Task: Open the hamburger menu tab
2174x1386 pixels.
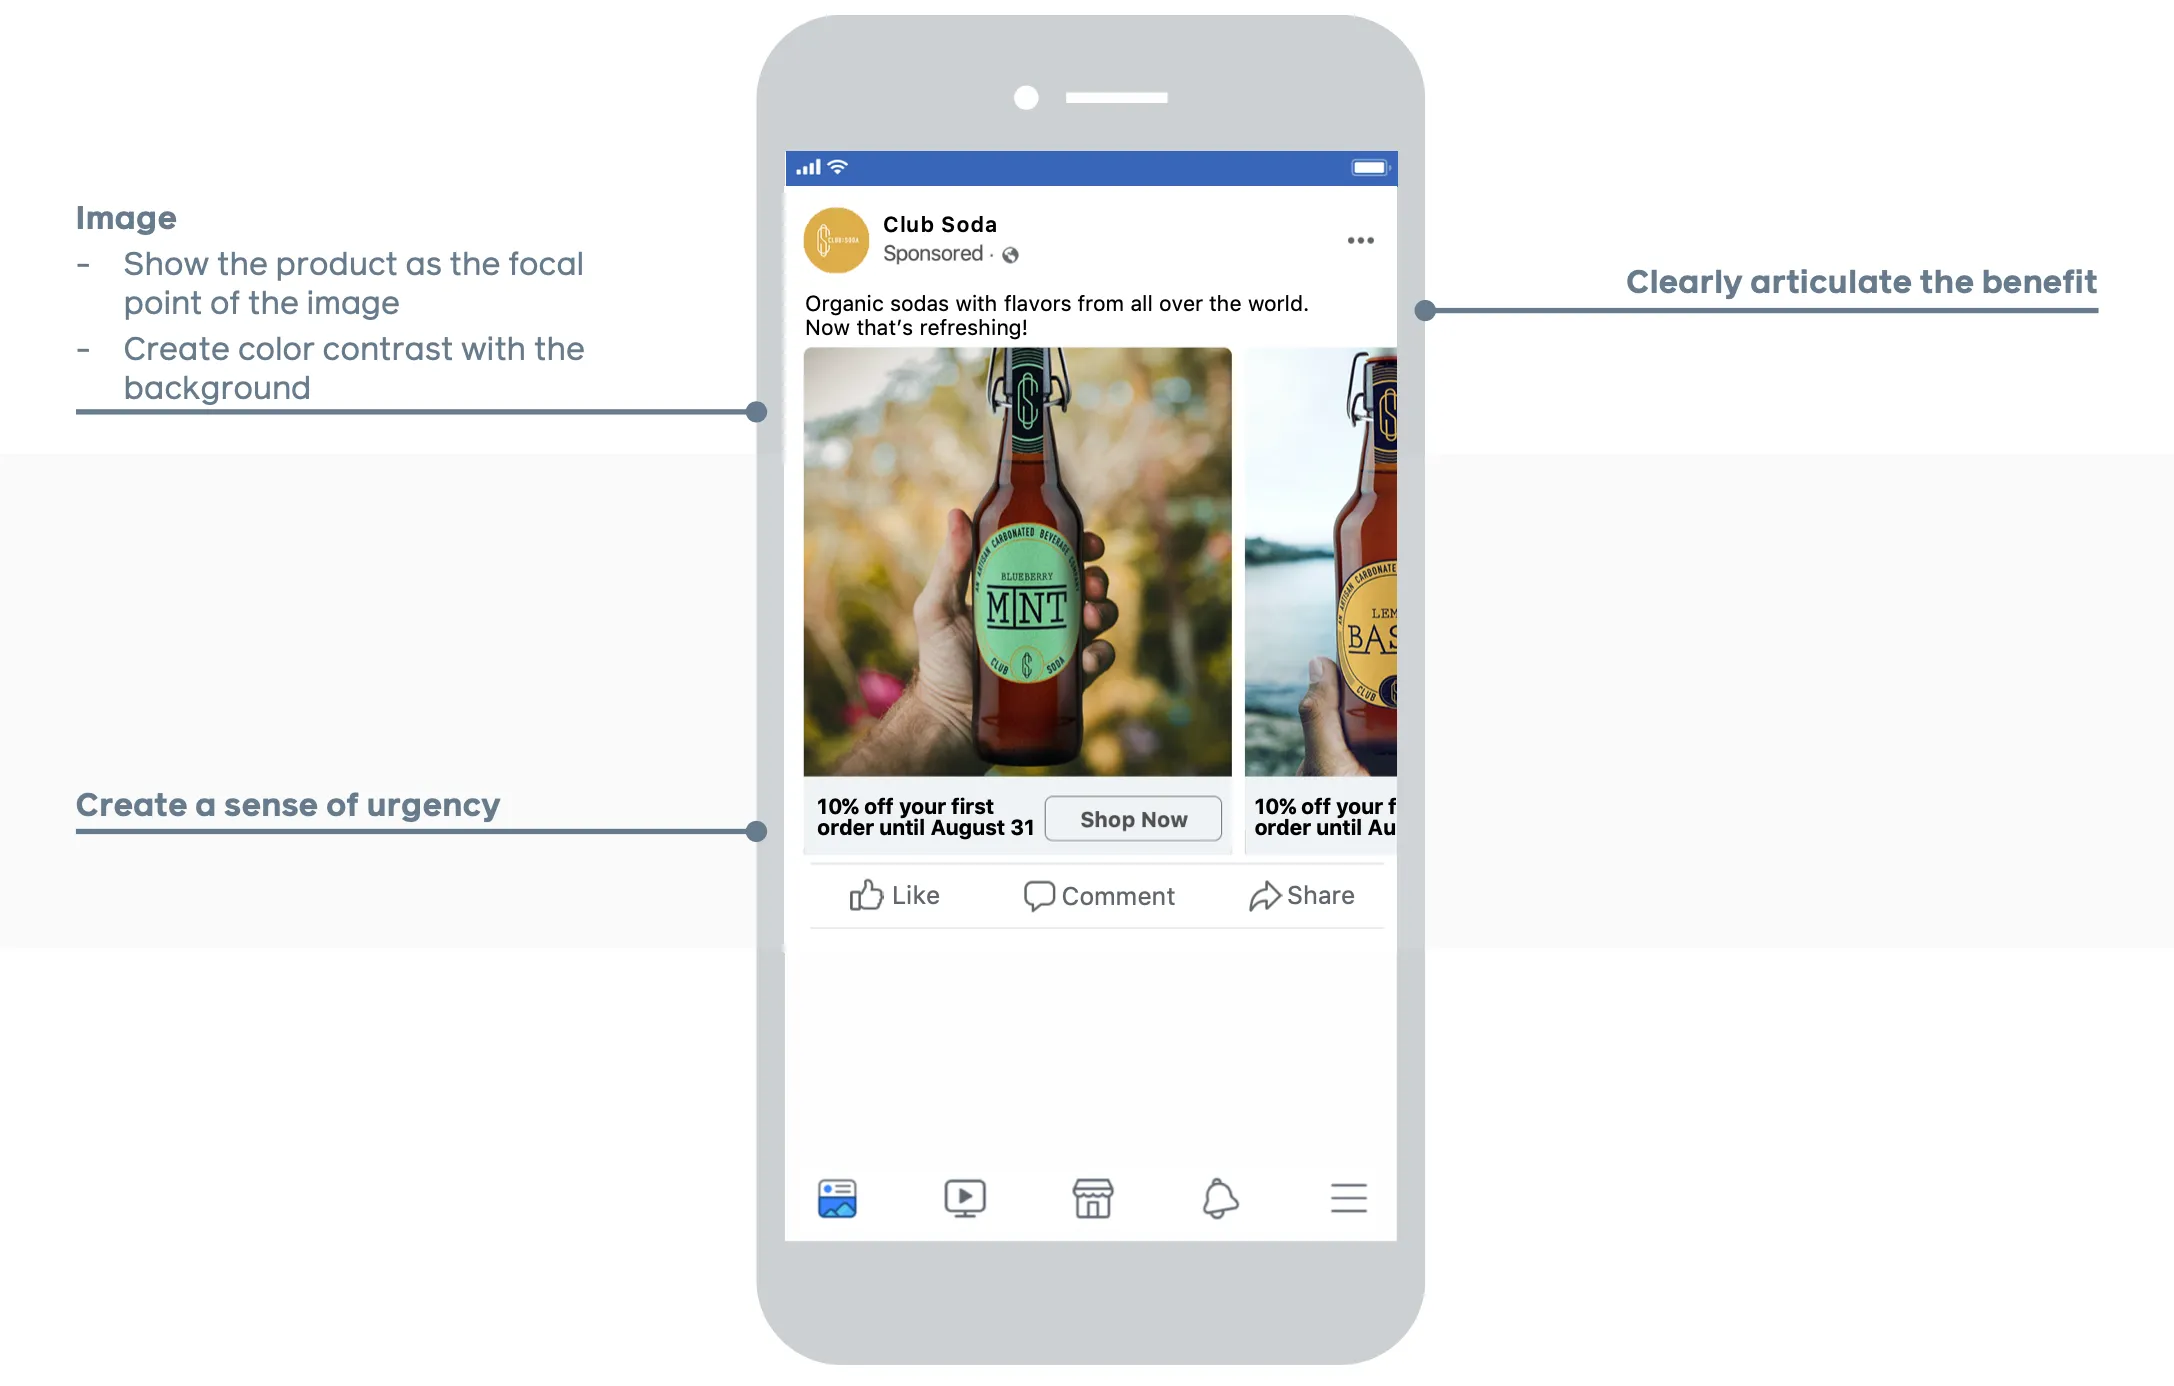Action: pos(1348,1198)
